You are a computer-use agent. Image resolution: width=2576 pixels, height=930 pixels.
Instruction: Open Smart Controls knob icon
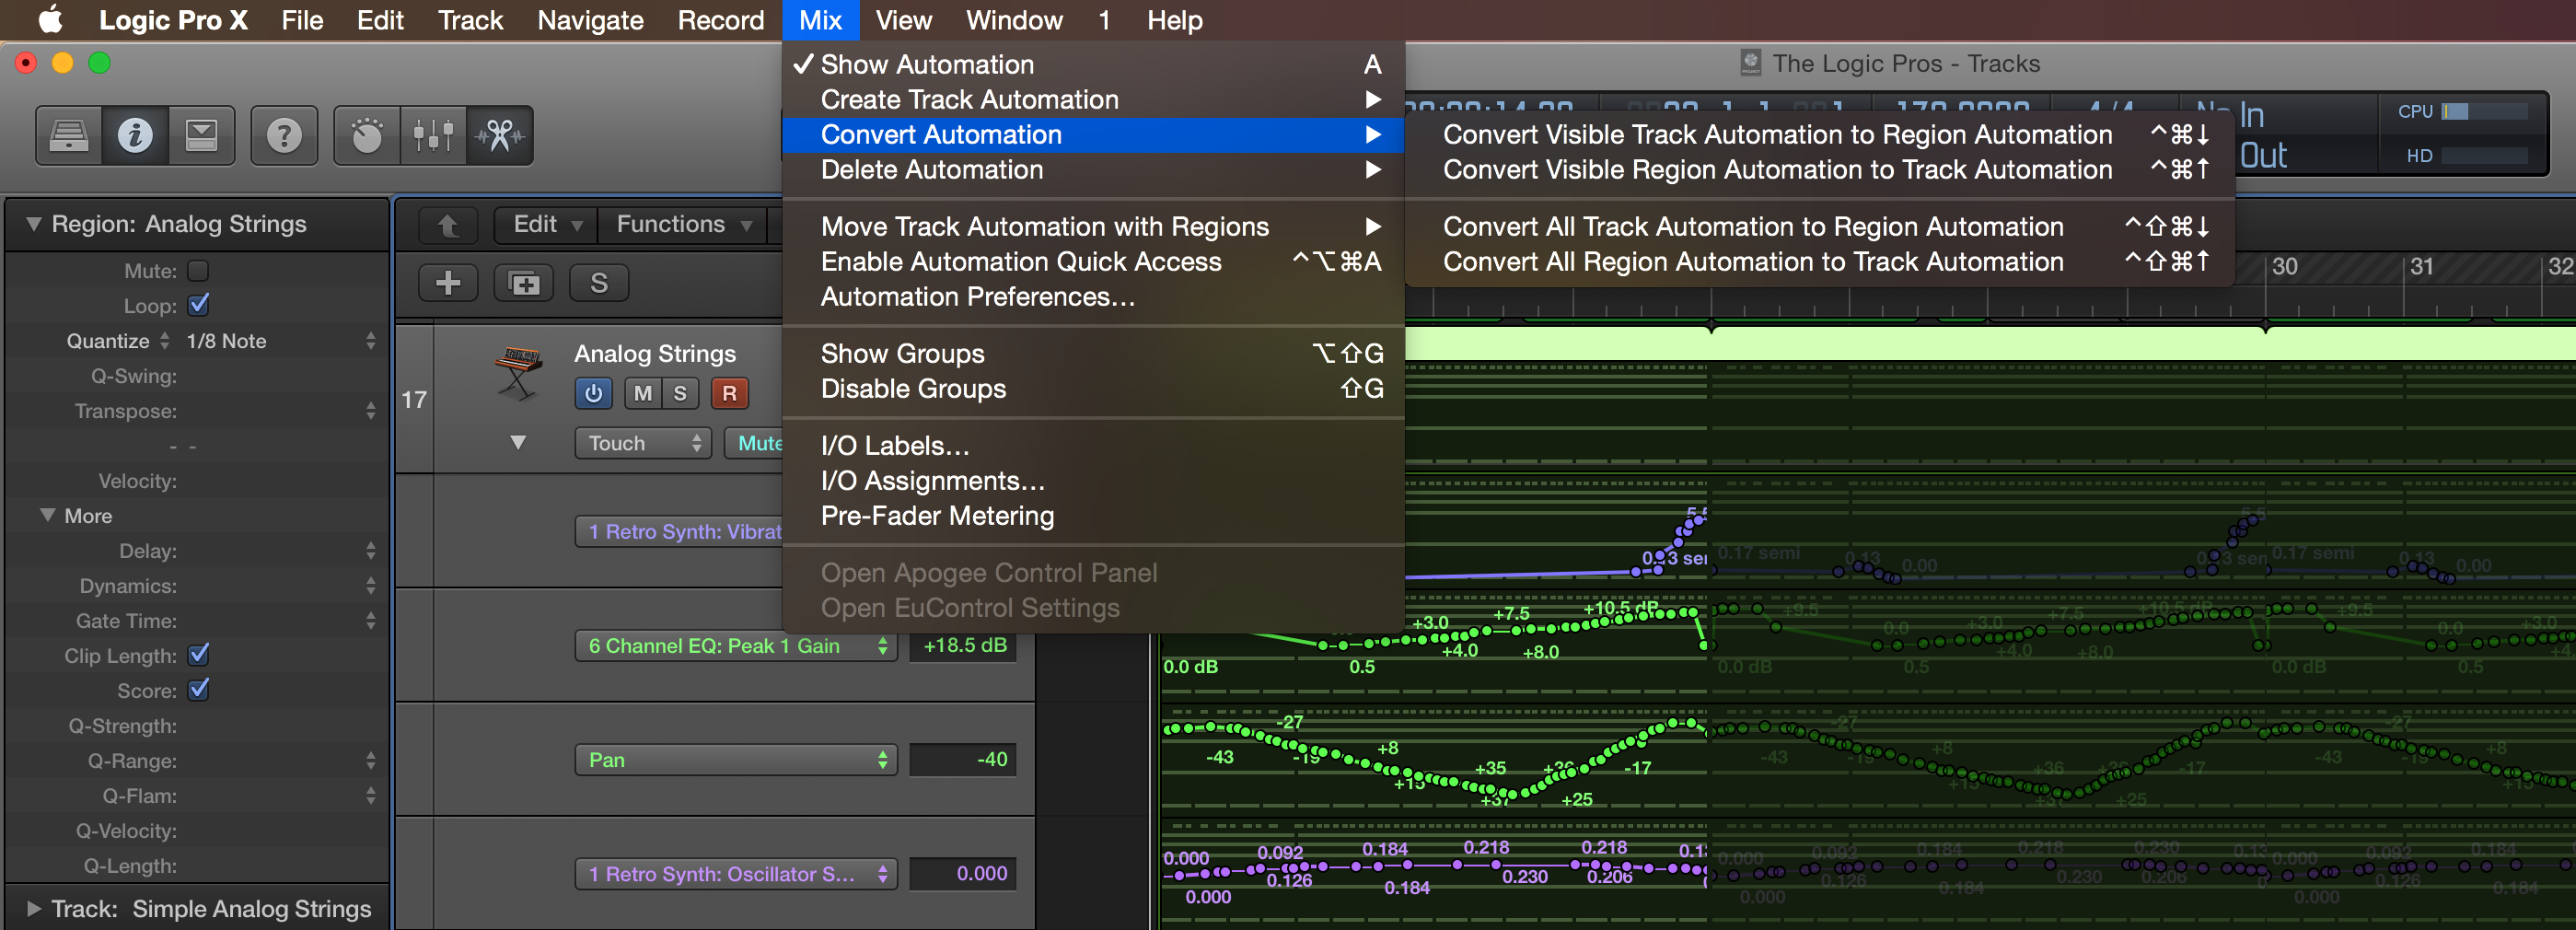tap(367, 135)
